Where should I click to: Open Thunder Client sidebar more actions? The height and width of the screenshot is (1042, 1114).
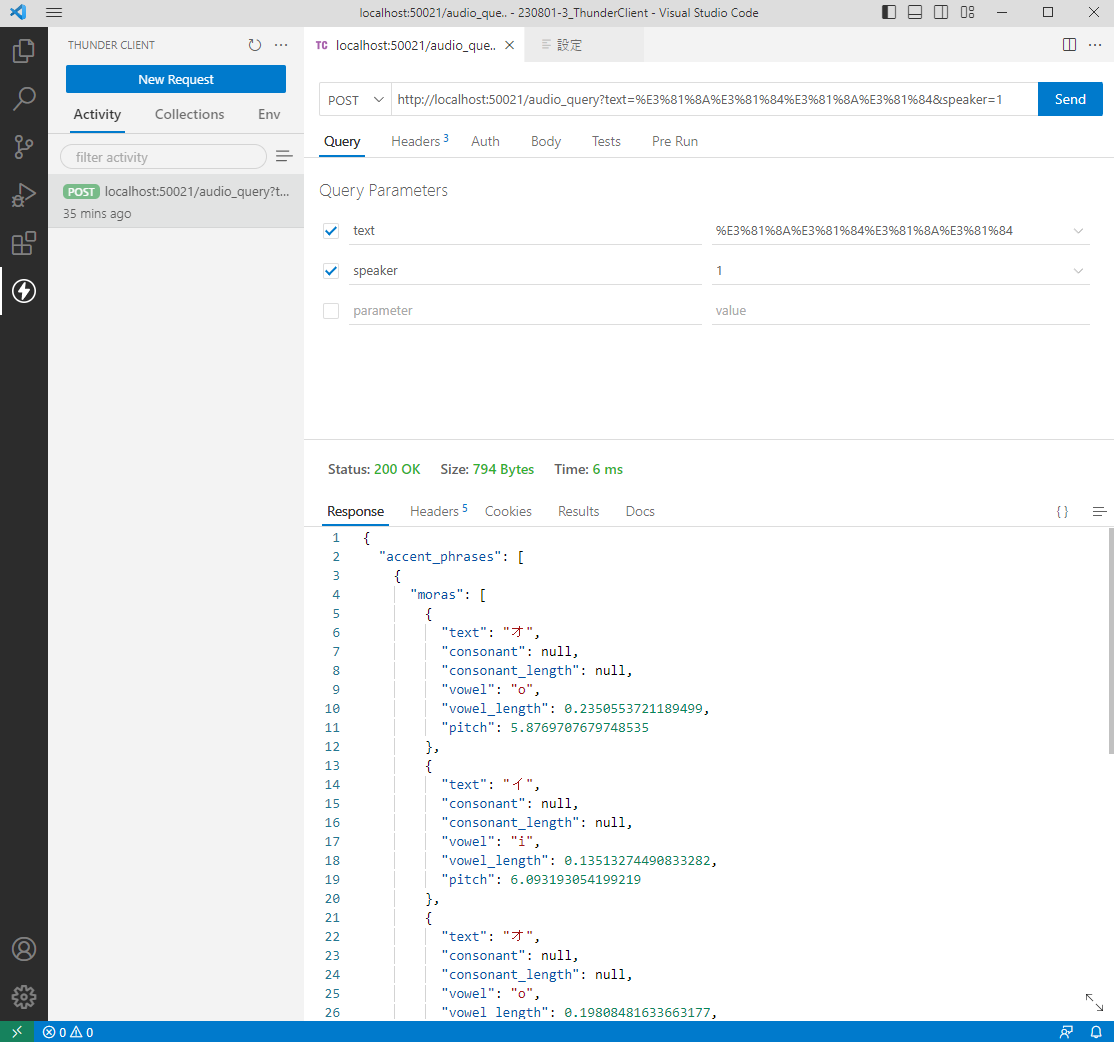click(x=281, y=45)
